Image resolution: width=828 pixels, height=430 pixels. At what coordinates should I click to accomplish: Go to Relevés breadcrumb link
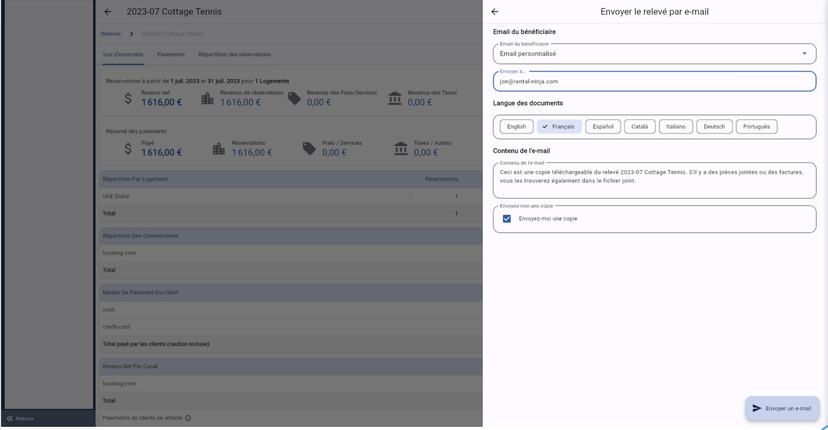[110, 34]
